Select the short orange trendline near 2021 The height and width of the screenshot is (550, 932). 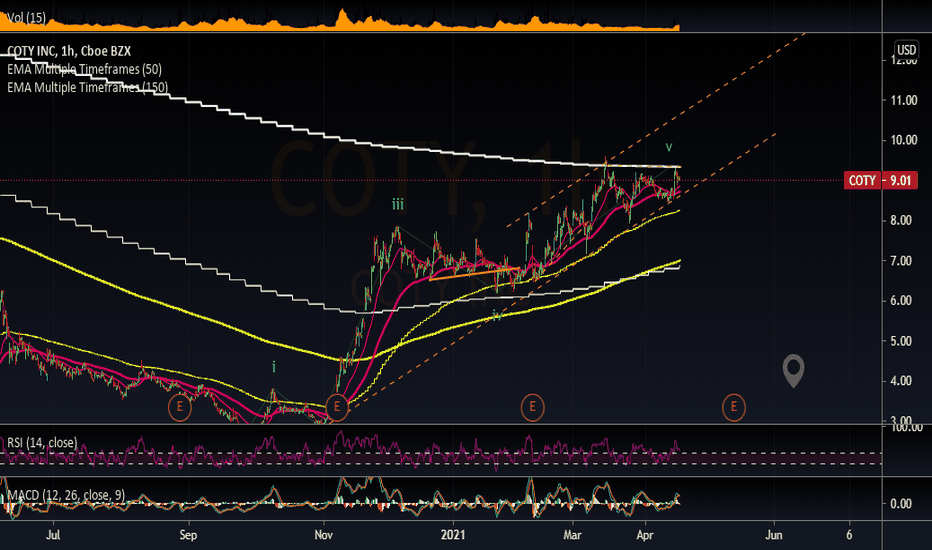(x=474, y=274)
